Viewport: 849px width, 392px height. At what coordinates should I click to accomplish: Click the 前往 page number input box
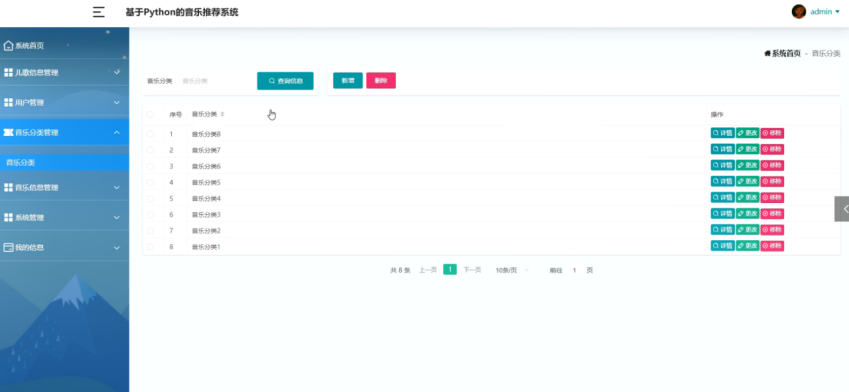tap(574, 270)
